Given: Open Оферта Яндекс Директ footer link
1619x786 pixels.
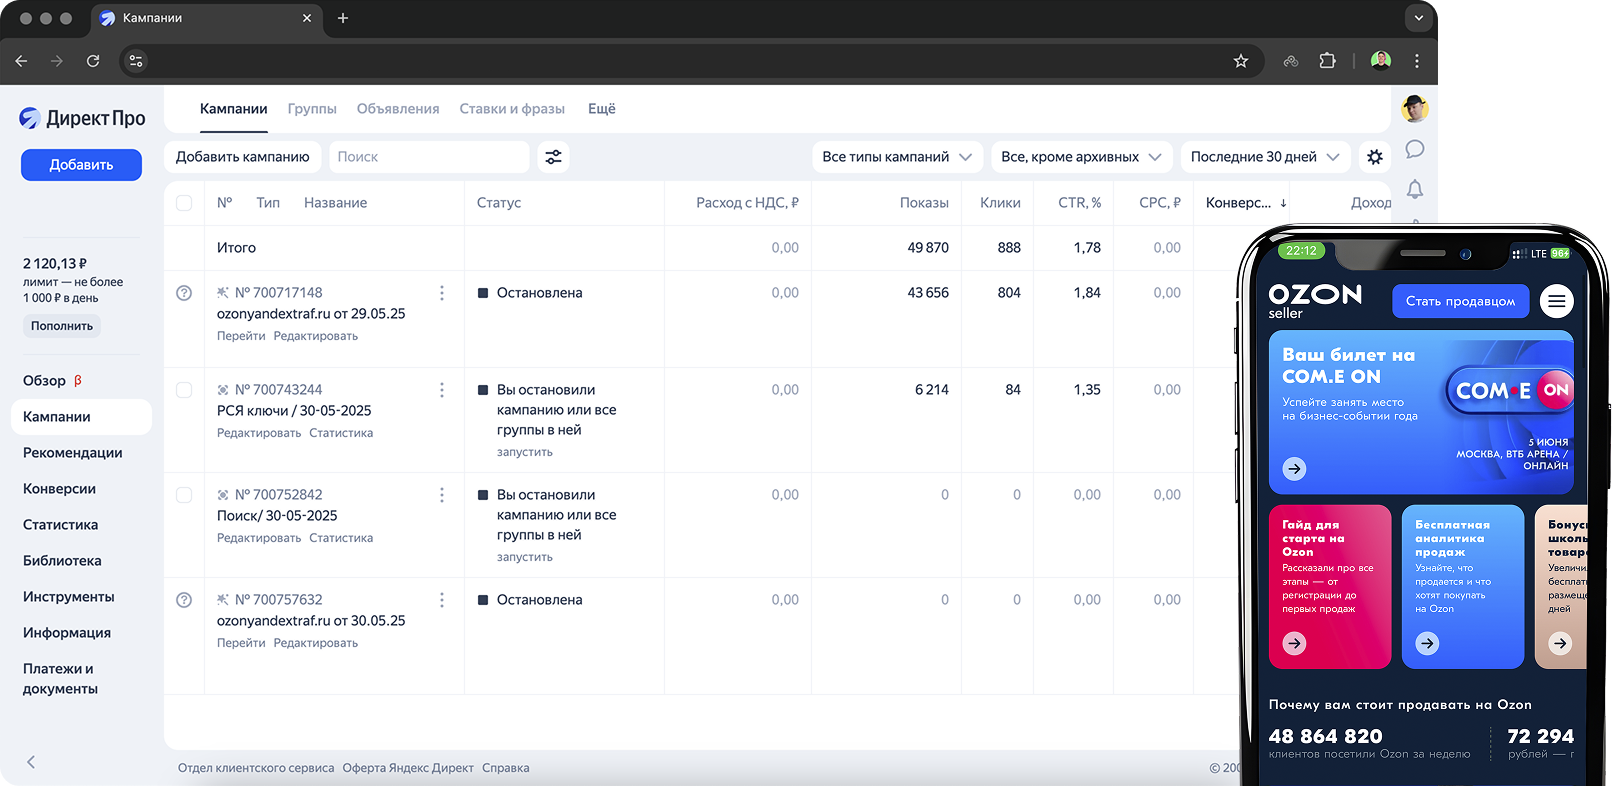Looking at the screenshot, I should pos(408,768).
